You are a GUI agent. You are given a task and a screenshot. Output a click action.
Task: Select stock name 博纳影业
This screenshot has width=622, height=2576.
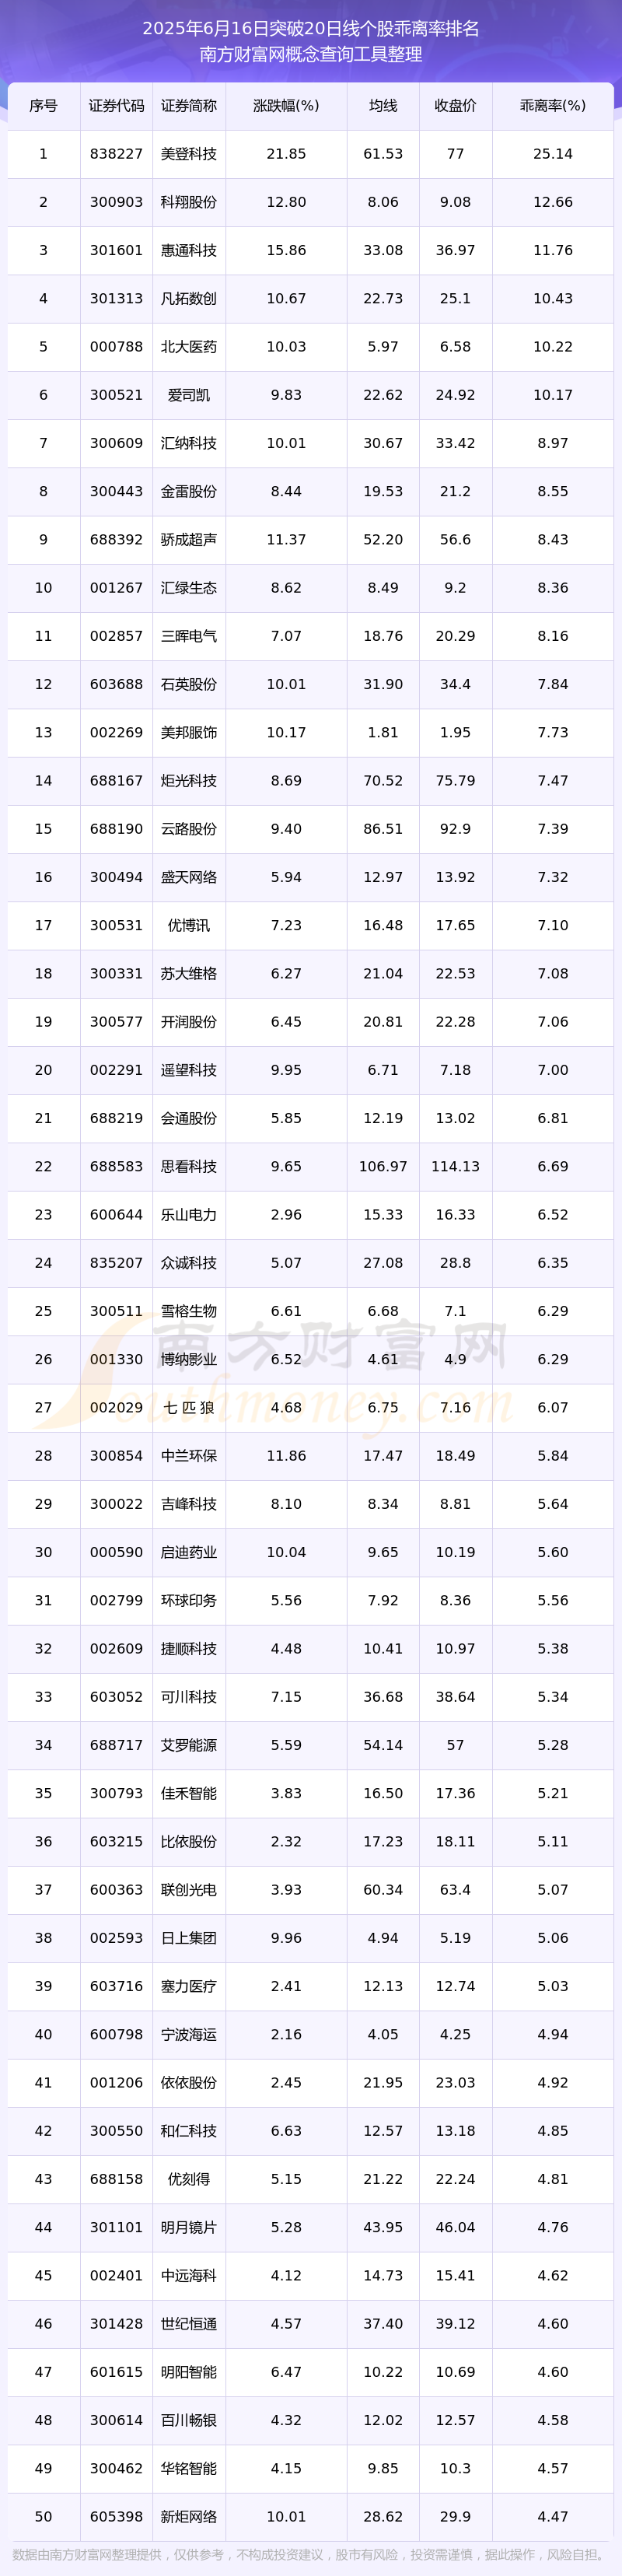(189, 1359)
